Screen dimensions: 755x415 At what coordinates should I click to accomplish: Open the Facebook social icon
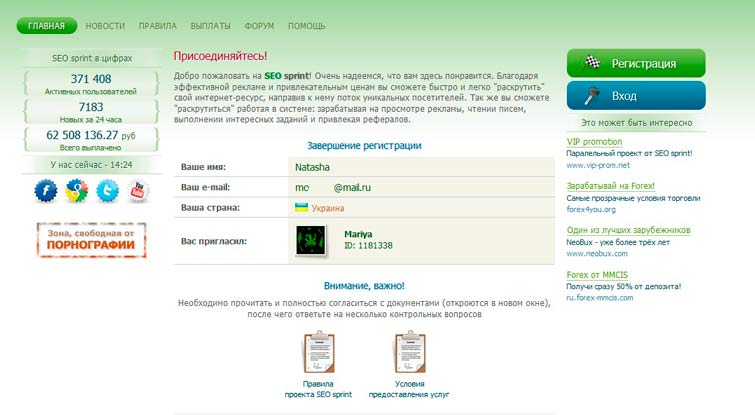click(x=46, y=191)
